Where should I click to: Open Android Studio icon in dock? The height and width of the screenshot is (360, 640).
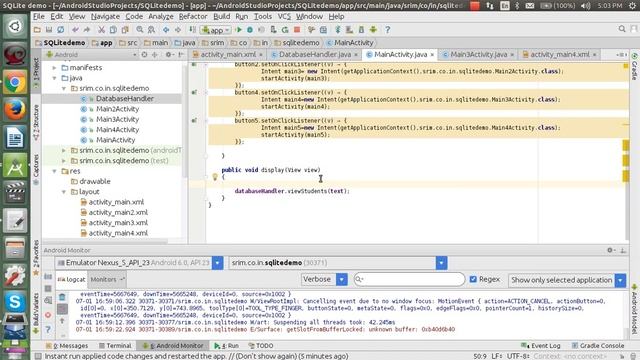pos(15,165)
